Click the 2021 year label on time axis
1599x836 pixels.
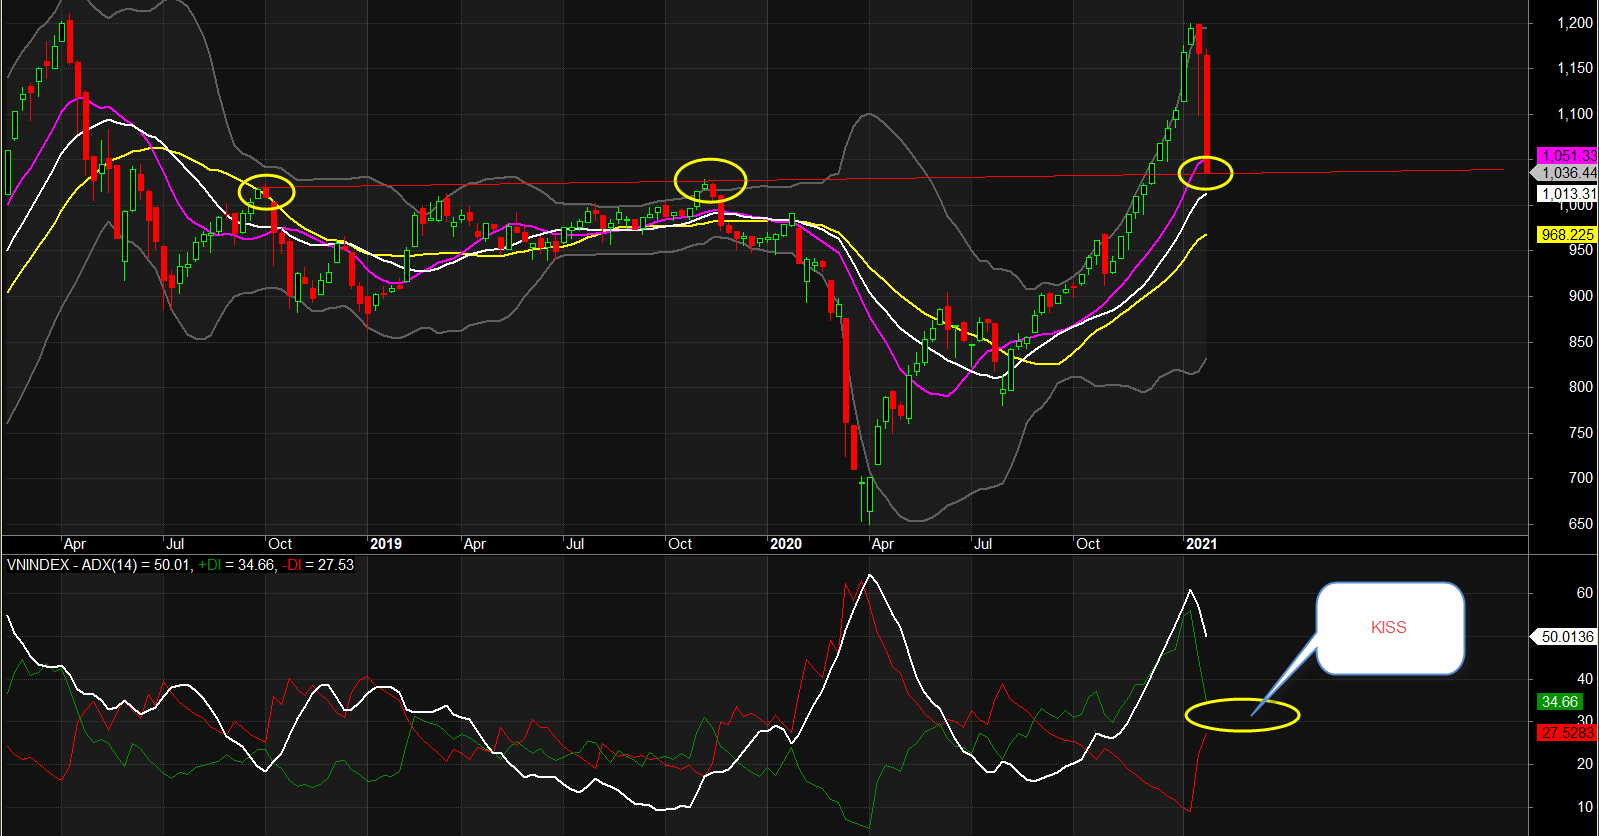pyautogui.click(x=1201, y=544)
